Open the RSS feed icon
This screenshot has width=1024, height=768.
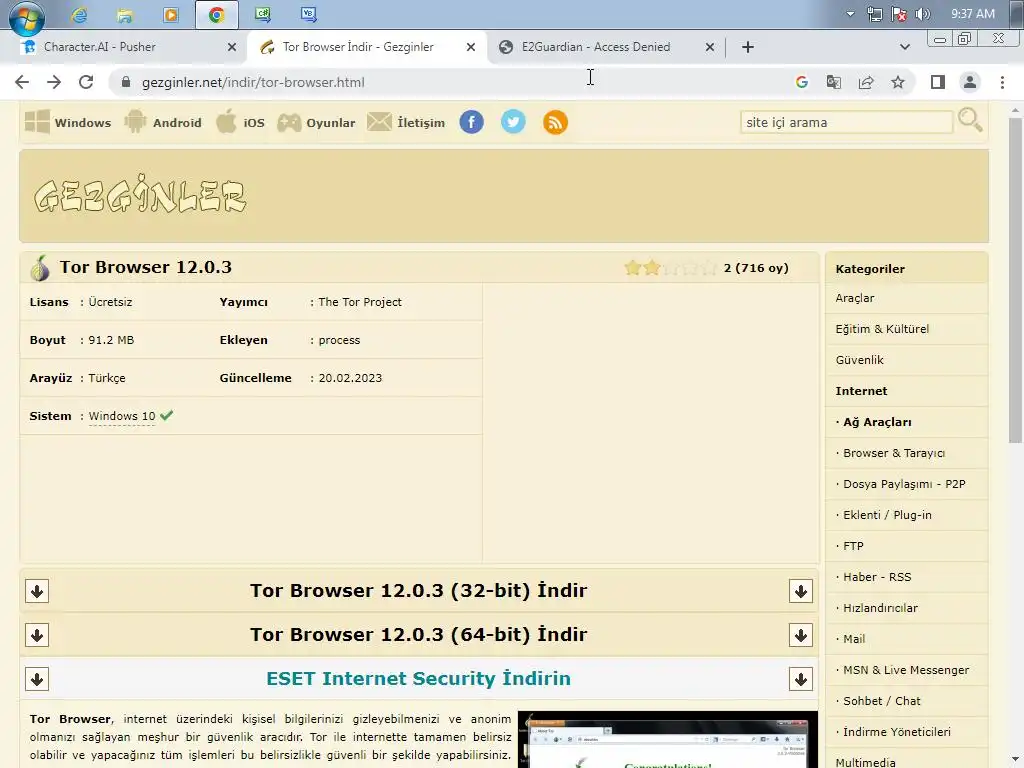(555, 122)
